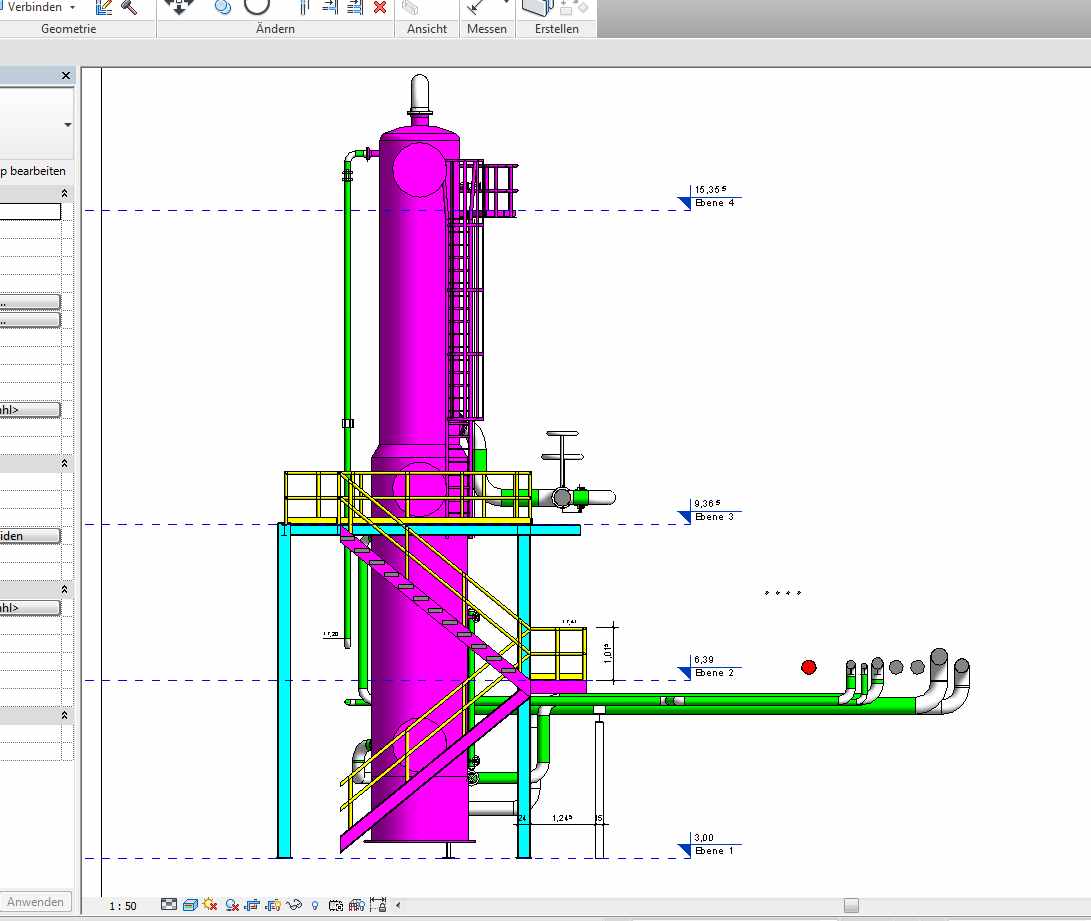The image size is (1091, 921).
Task: Click the Temporary Hide/Isolate glasses icon
Action: coord(294,905)
